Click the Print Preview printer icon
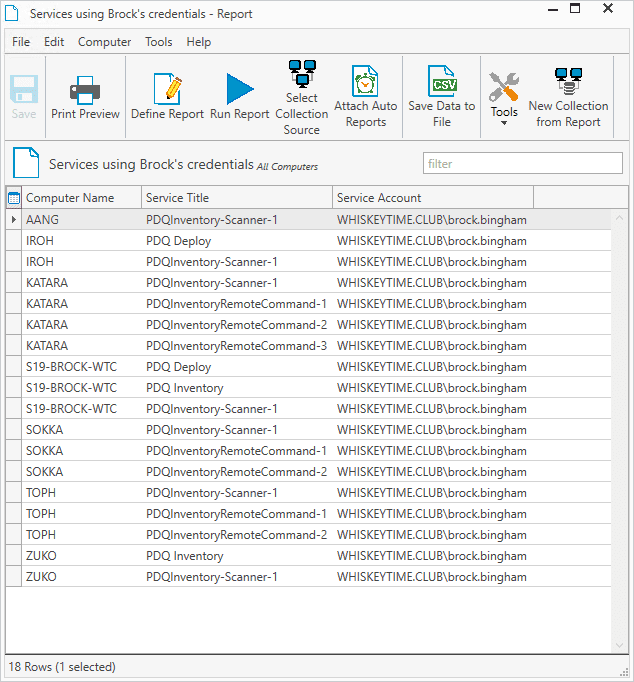634x682 pixels. coord(85,90)
